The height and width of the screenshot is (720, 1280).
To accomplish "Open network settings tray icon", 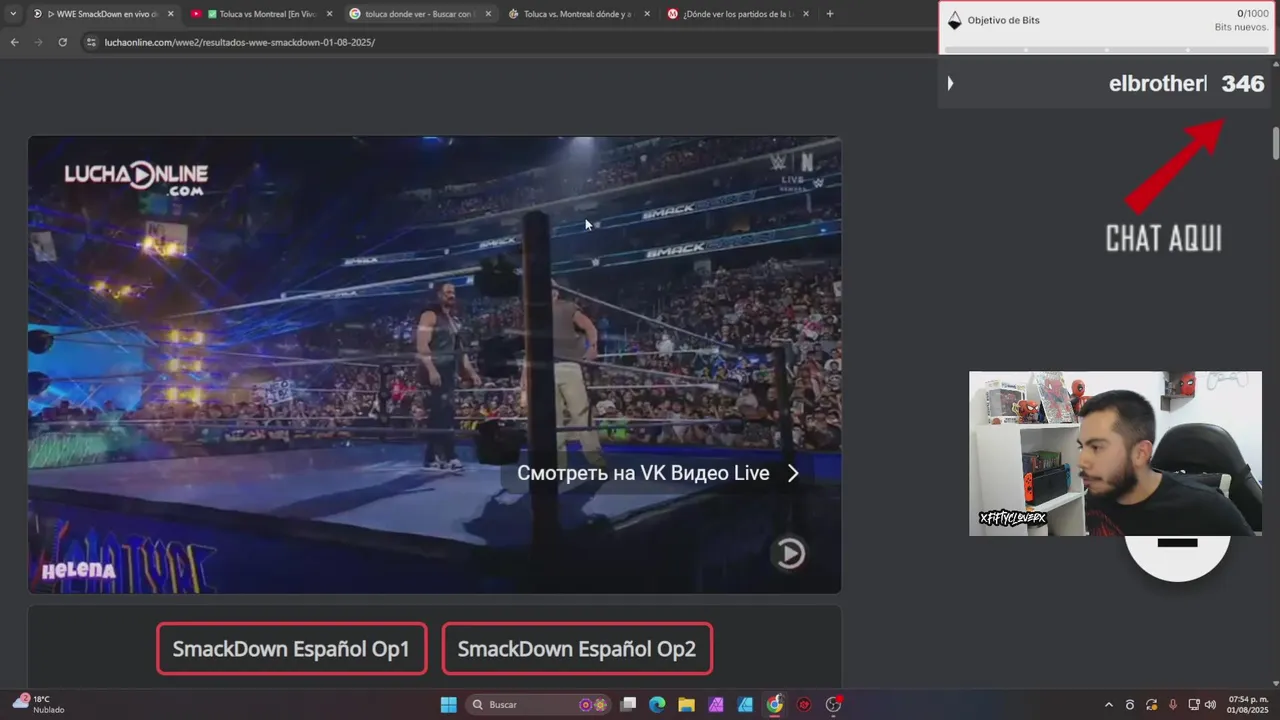I will point(1194,705).
